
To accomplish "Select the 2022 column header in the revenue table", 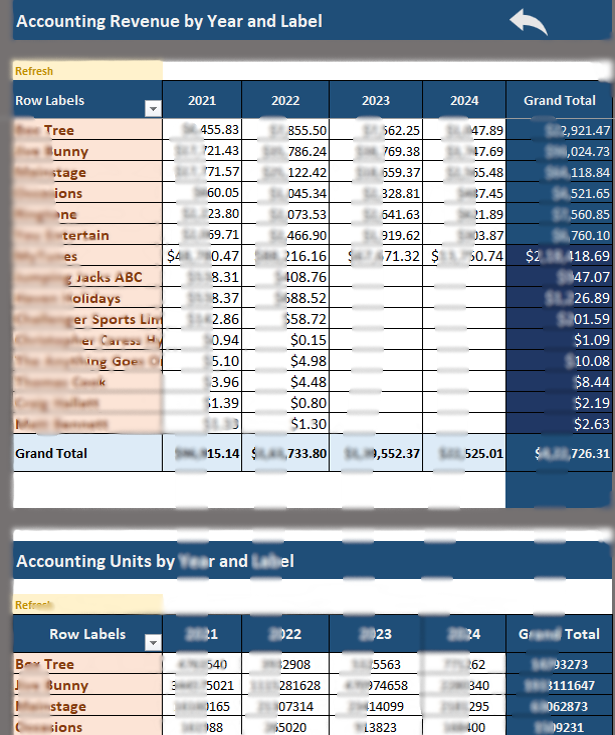I will [x=285, y=100].
